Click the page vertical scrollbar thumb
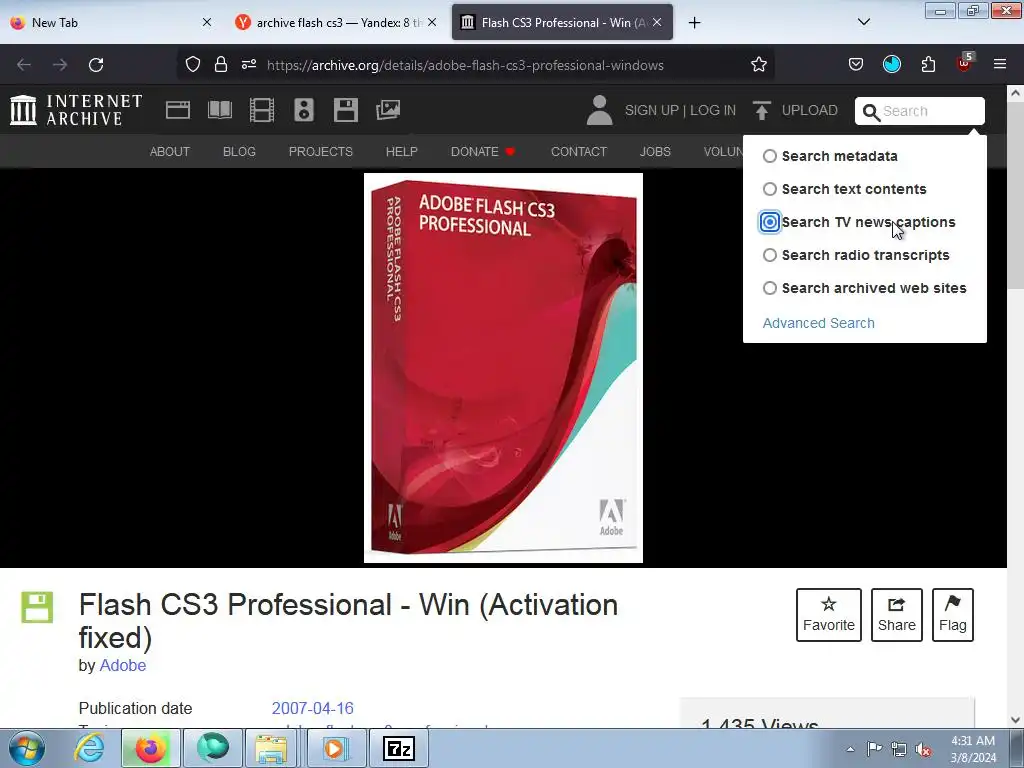 pos(1015,195)
